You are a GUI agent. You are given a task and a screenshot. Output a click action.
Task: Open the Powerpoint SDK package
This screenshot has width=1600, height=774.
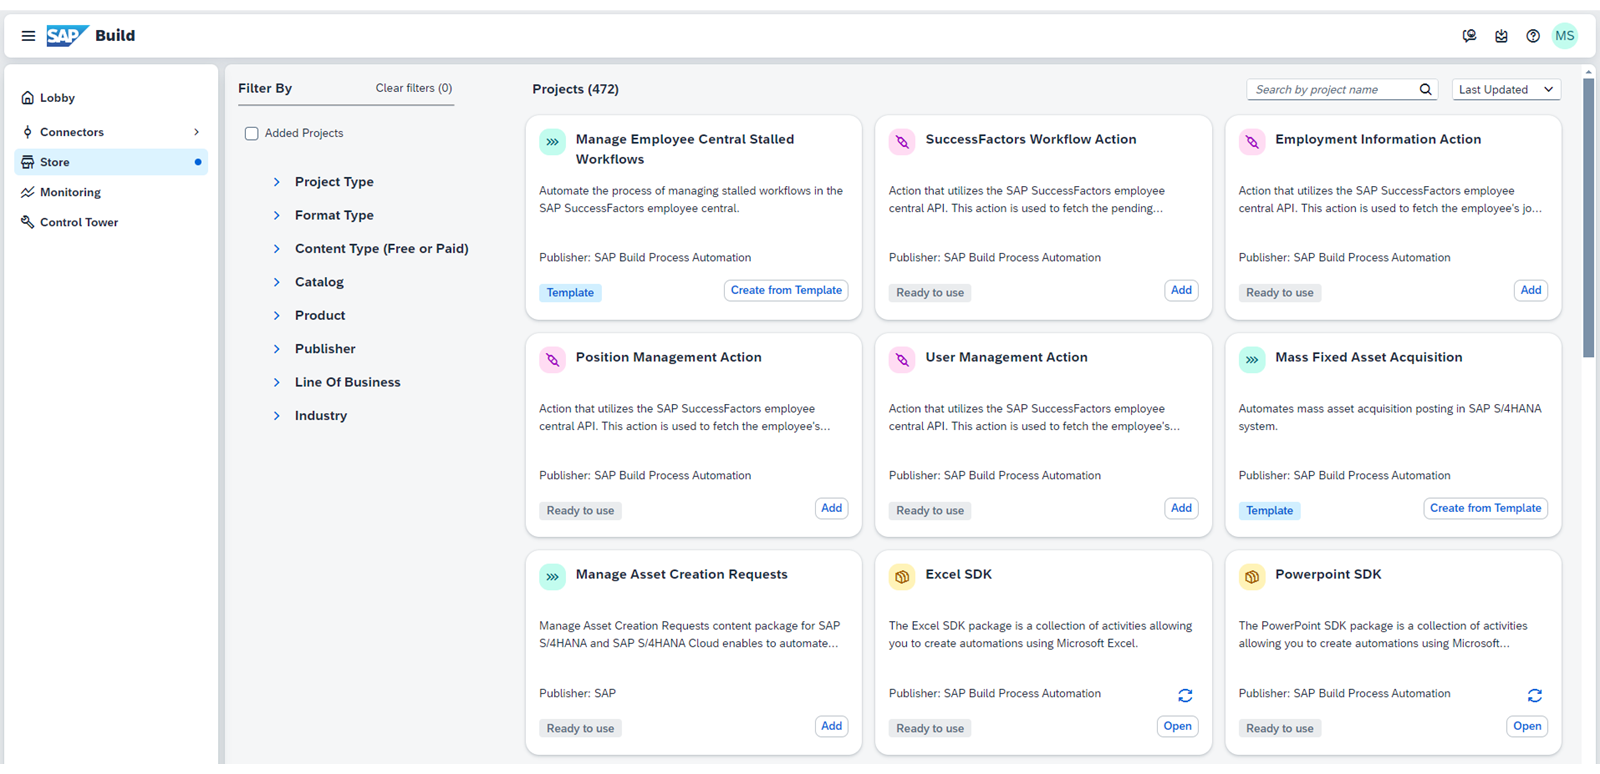tap(1527, 726)
